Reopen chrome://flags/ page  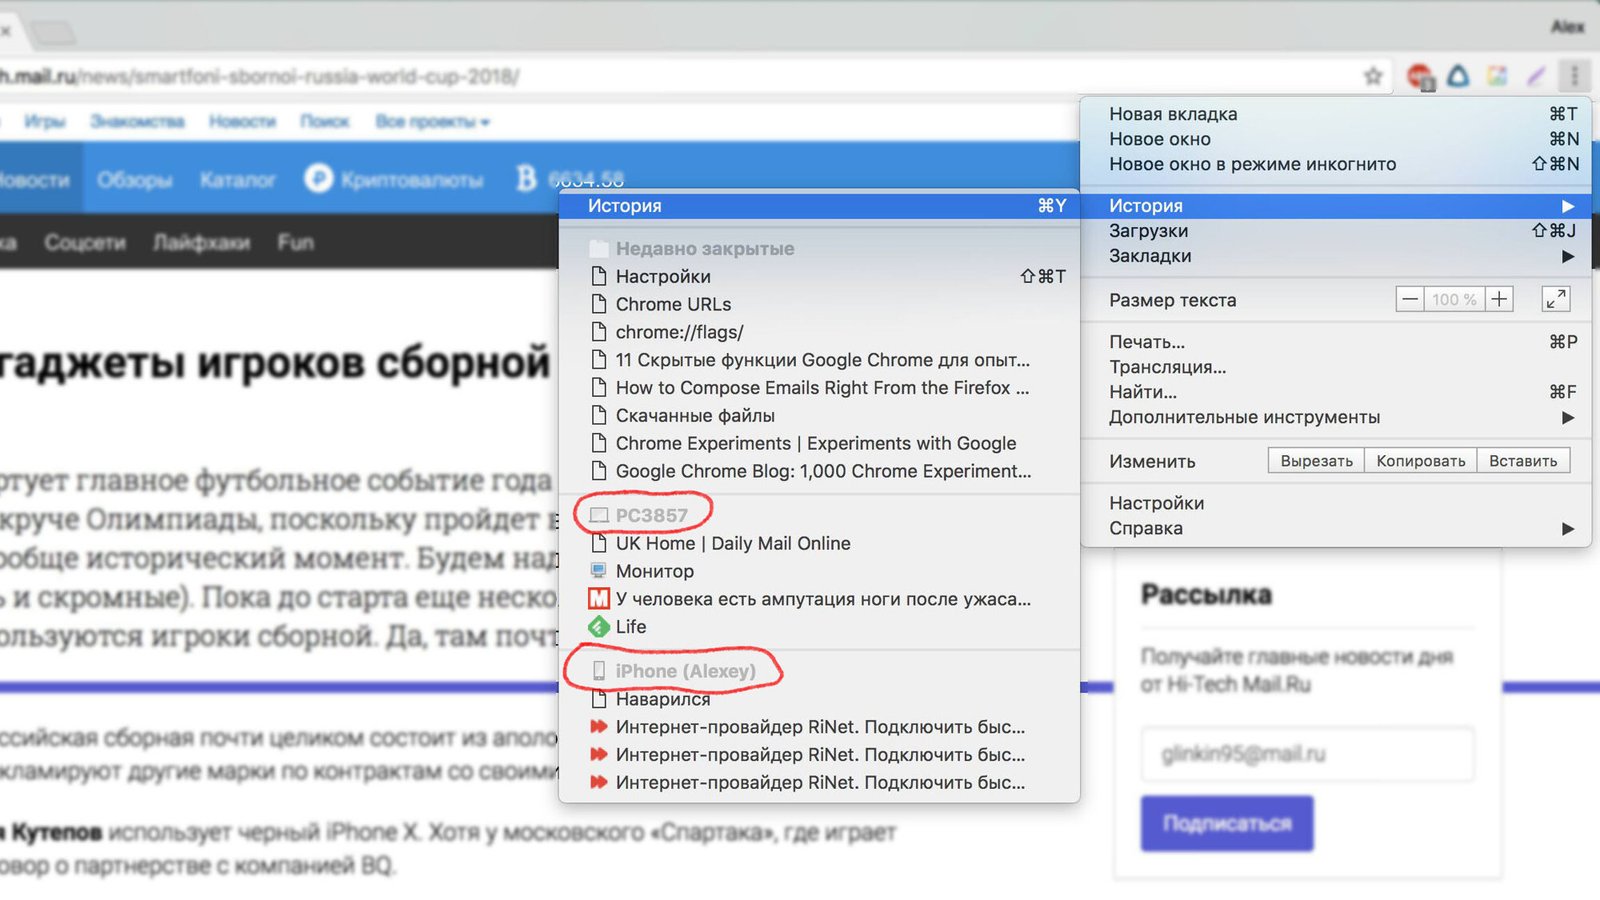tap(819, 332)
